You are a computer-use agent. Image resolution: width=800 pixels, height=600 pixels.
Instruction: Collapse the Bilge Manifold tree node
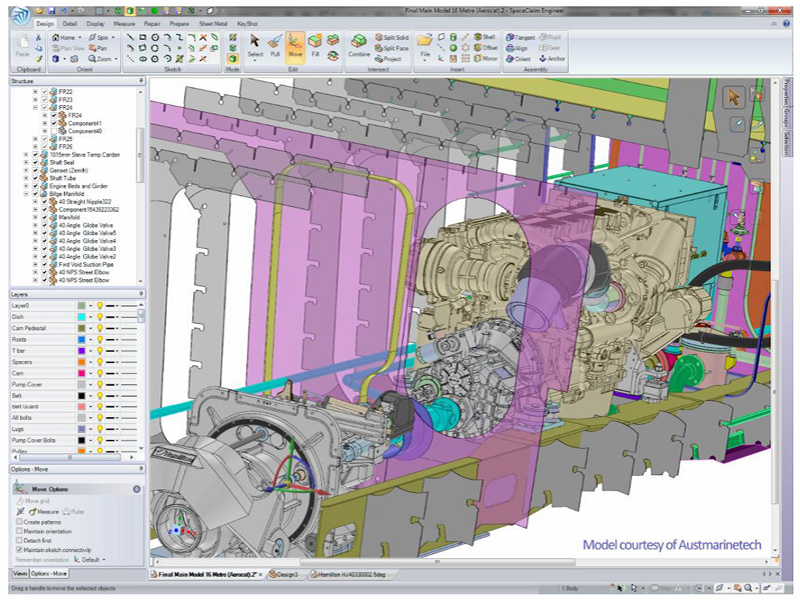point(26,195)
